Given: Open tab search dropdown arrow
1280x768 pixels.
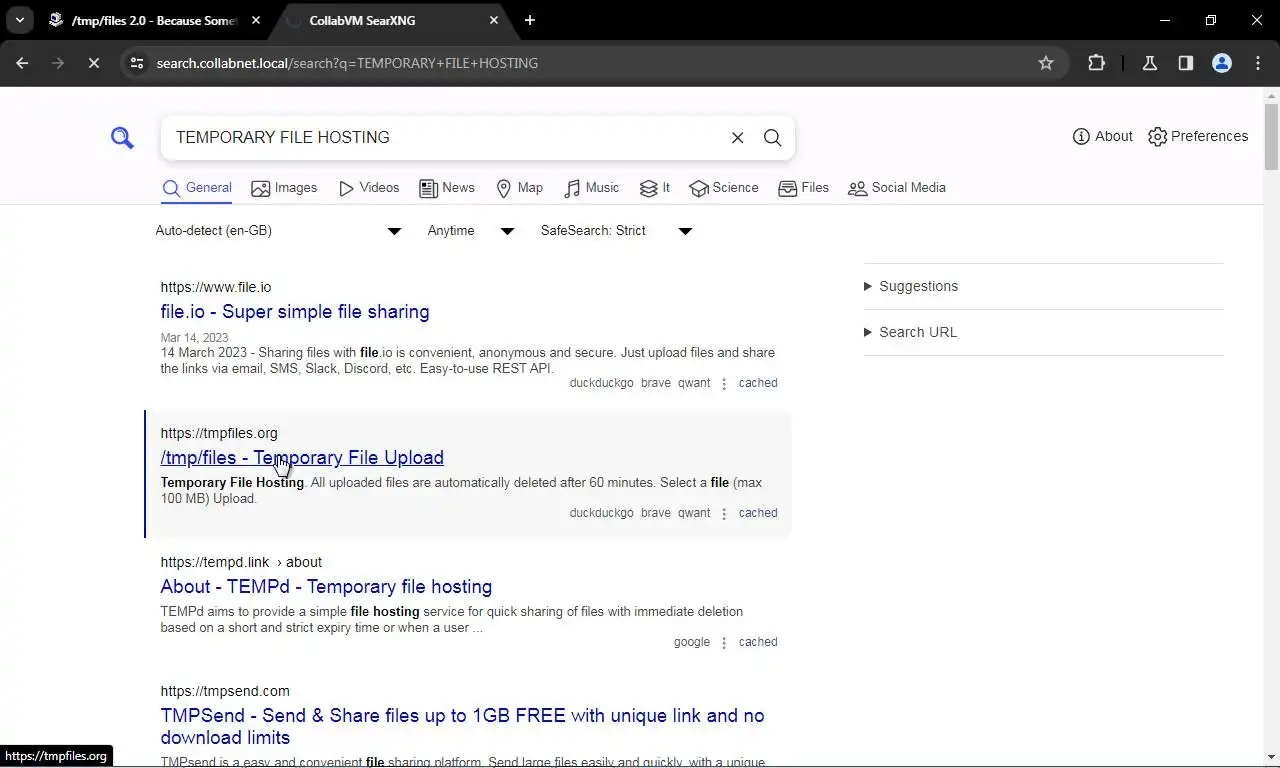Looking at the screenshot, I should point(20,20).
